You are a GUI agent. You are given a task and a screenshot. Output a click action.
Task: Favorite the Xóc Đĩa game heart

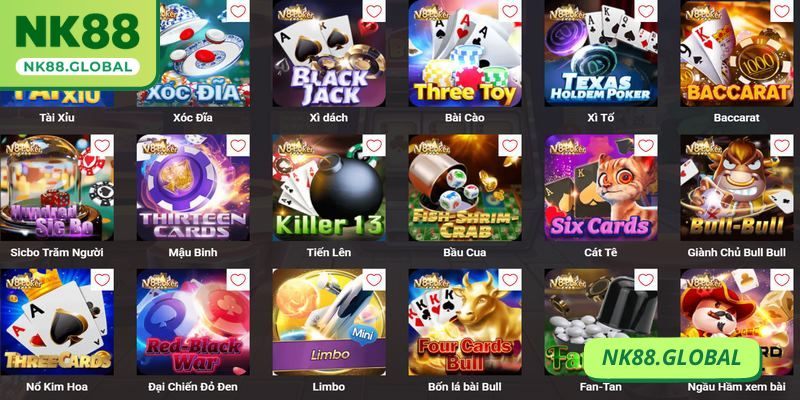point(238,11)
